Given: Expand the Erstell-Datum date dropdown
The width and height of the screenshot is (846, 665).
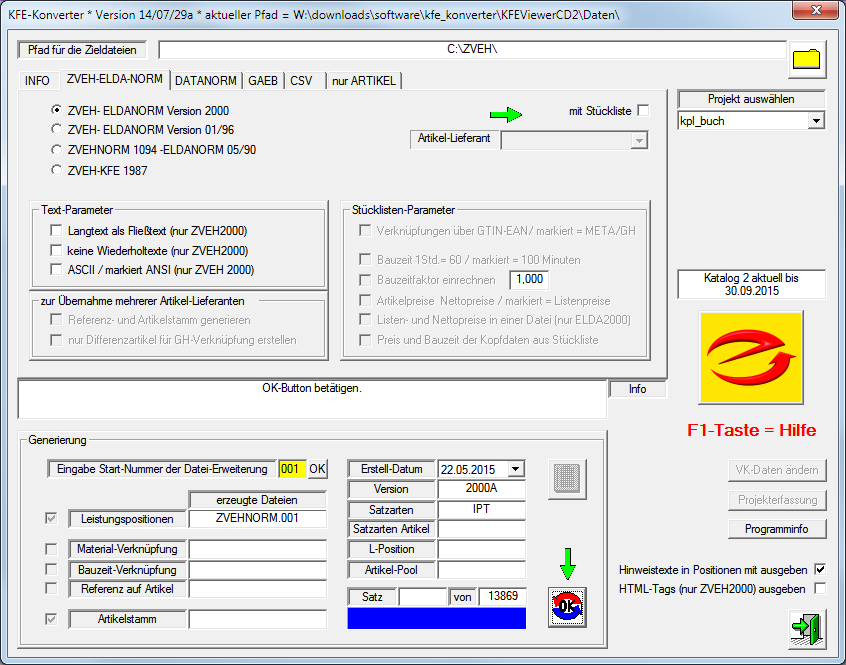Looking at the screenshot, I should click(x=515, y=469).
